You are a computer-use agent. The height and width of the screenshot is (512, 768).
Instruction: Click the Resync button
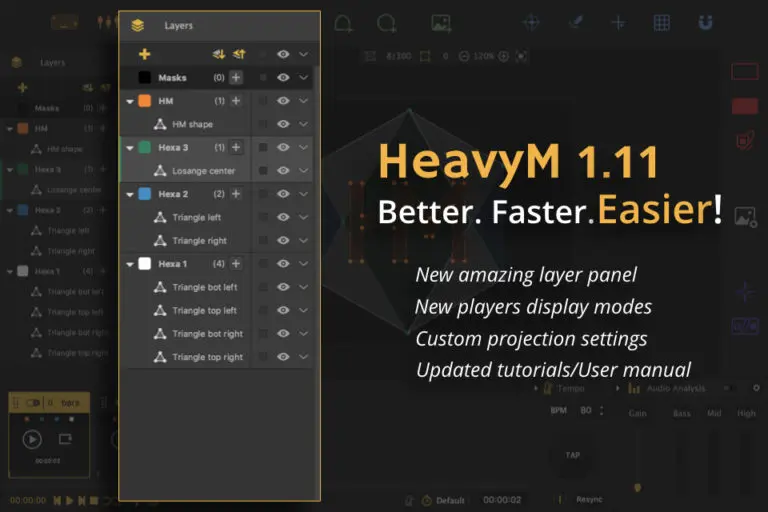(x=589, y=499)
